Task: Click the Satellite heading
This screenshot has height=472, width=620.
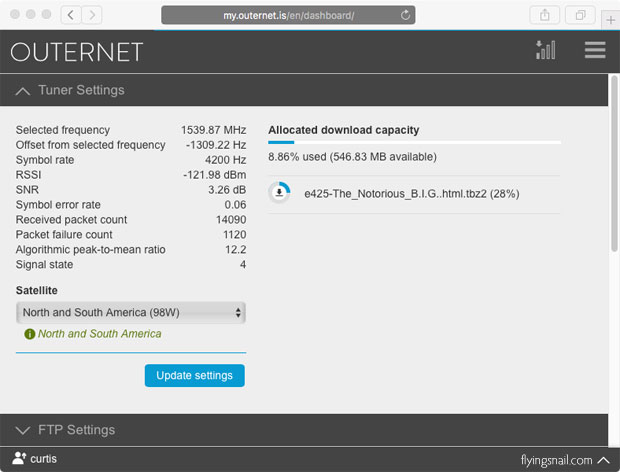Action: (37, 291)
